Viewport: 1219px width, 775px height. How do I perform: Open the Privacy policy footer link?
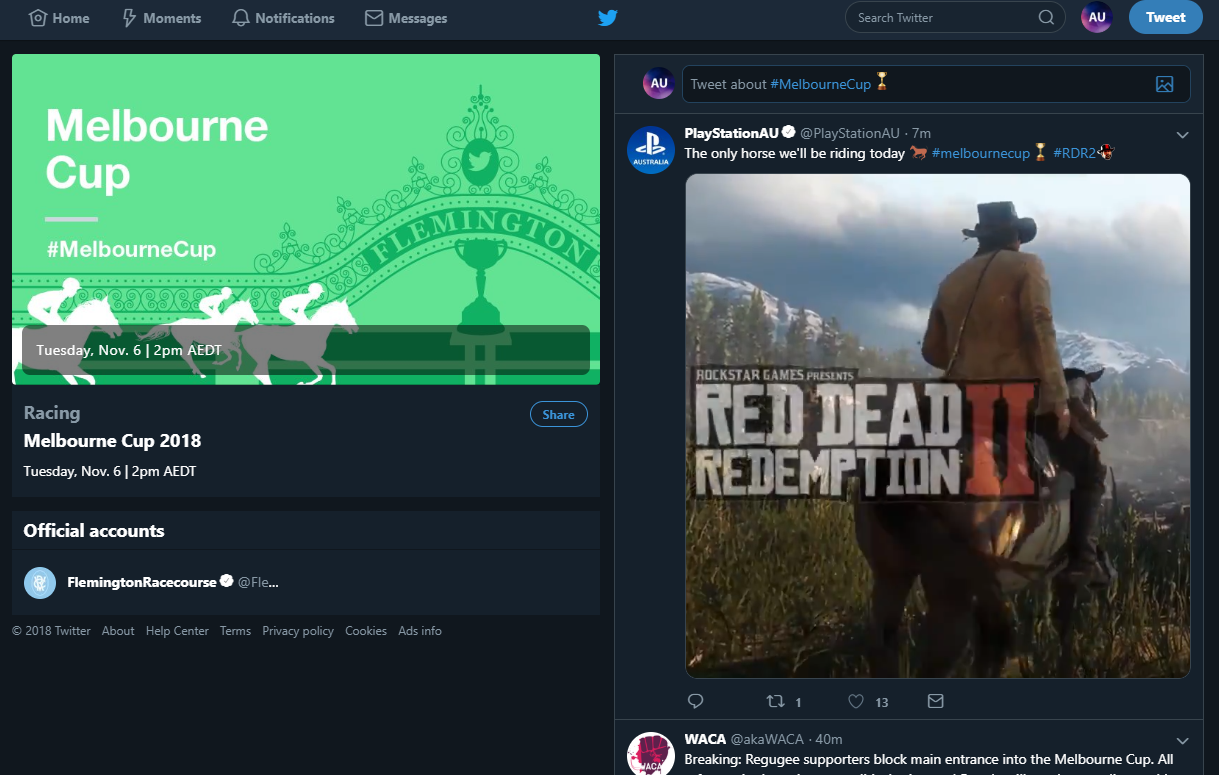[x=298, y=631]
